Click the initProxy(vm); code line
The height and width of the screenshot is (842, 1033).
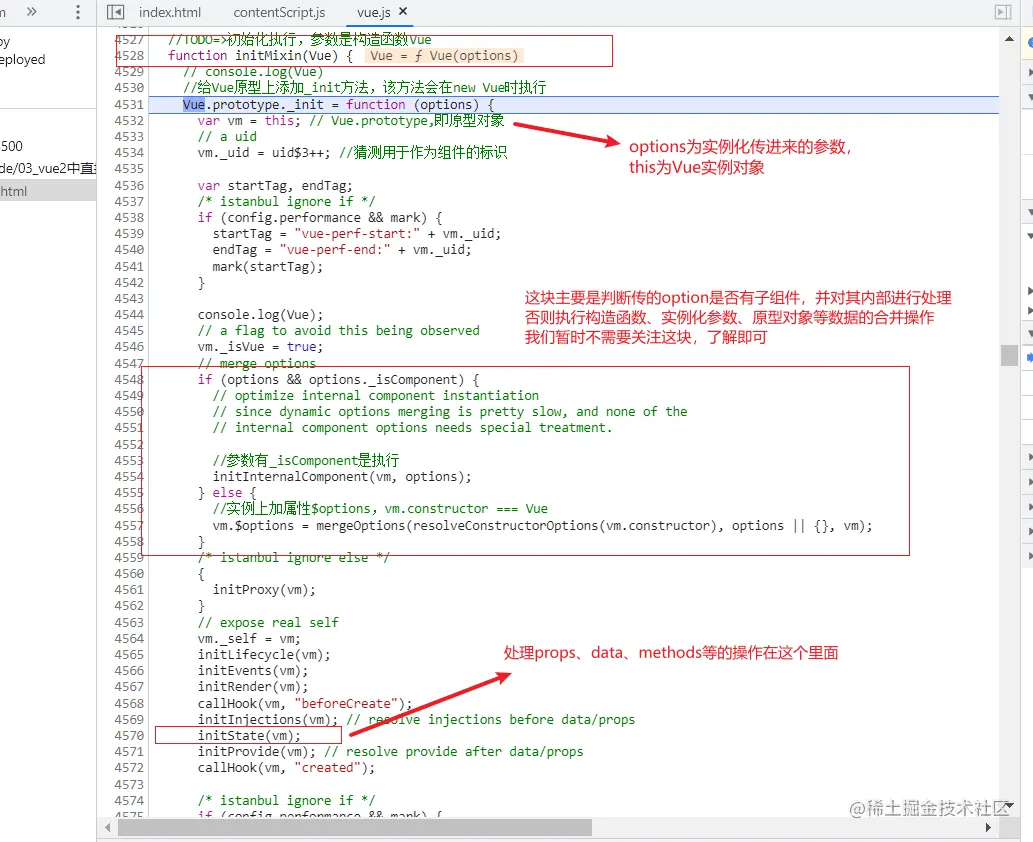click(x=264, y=590)
